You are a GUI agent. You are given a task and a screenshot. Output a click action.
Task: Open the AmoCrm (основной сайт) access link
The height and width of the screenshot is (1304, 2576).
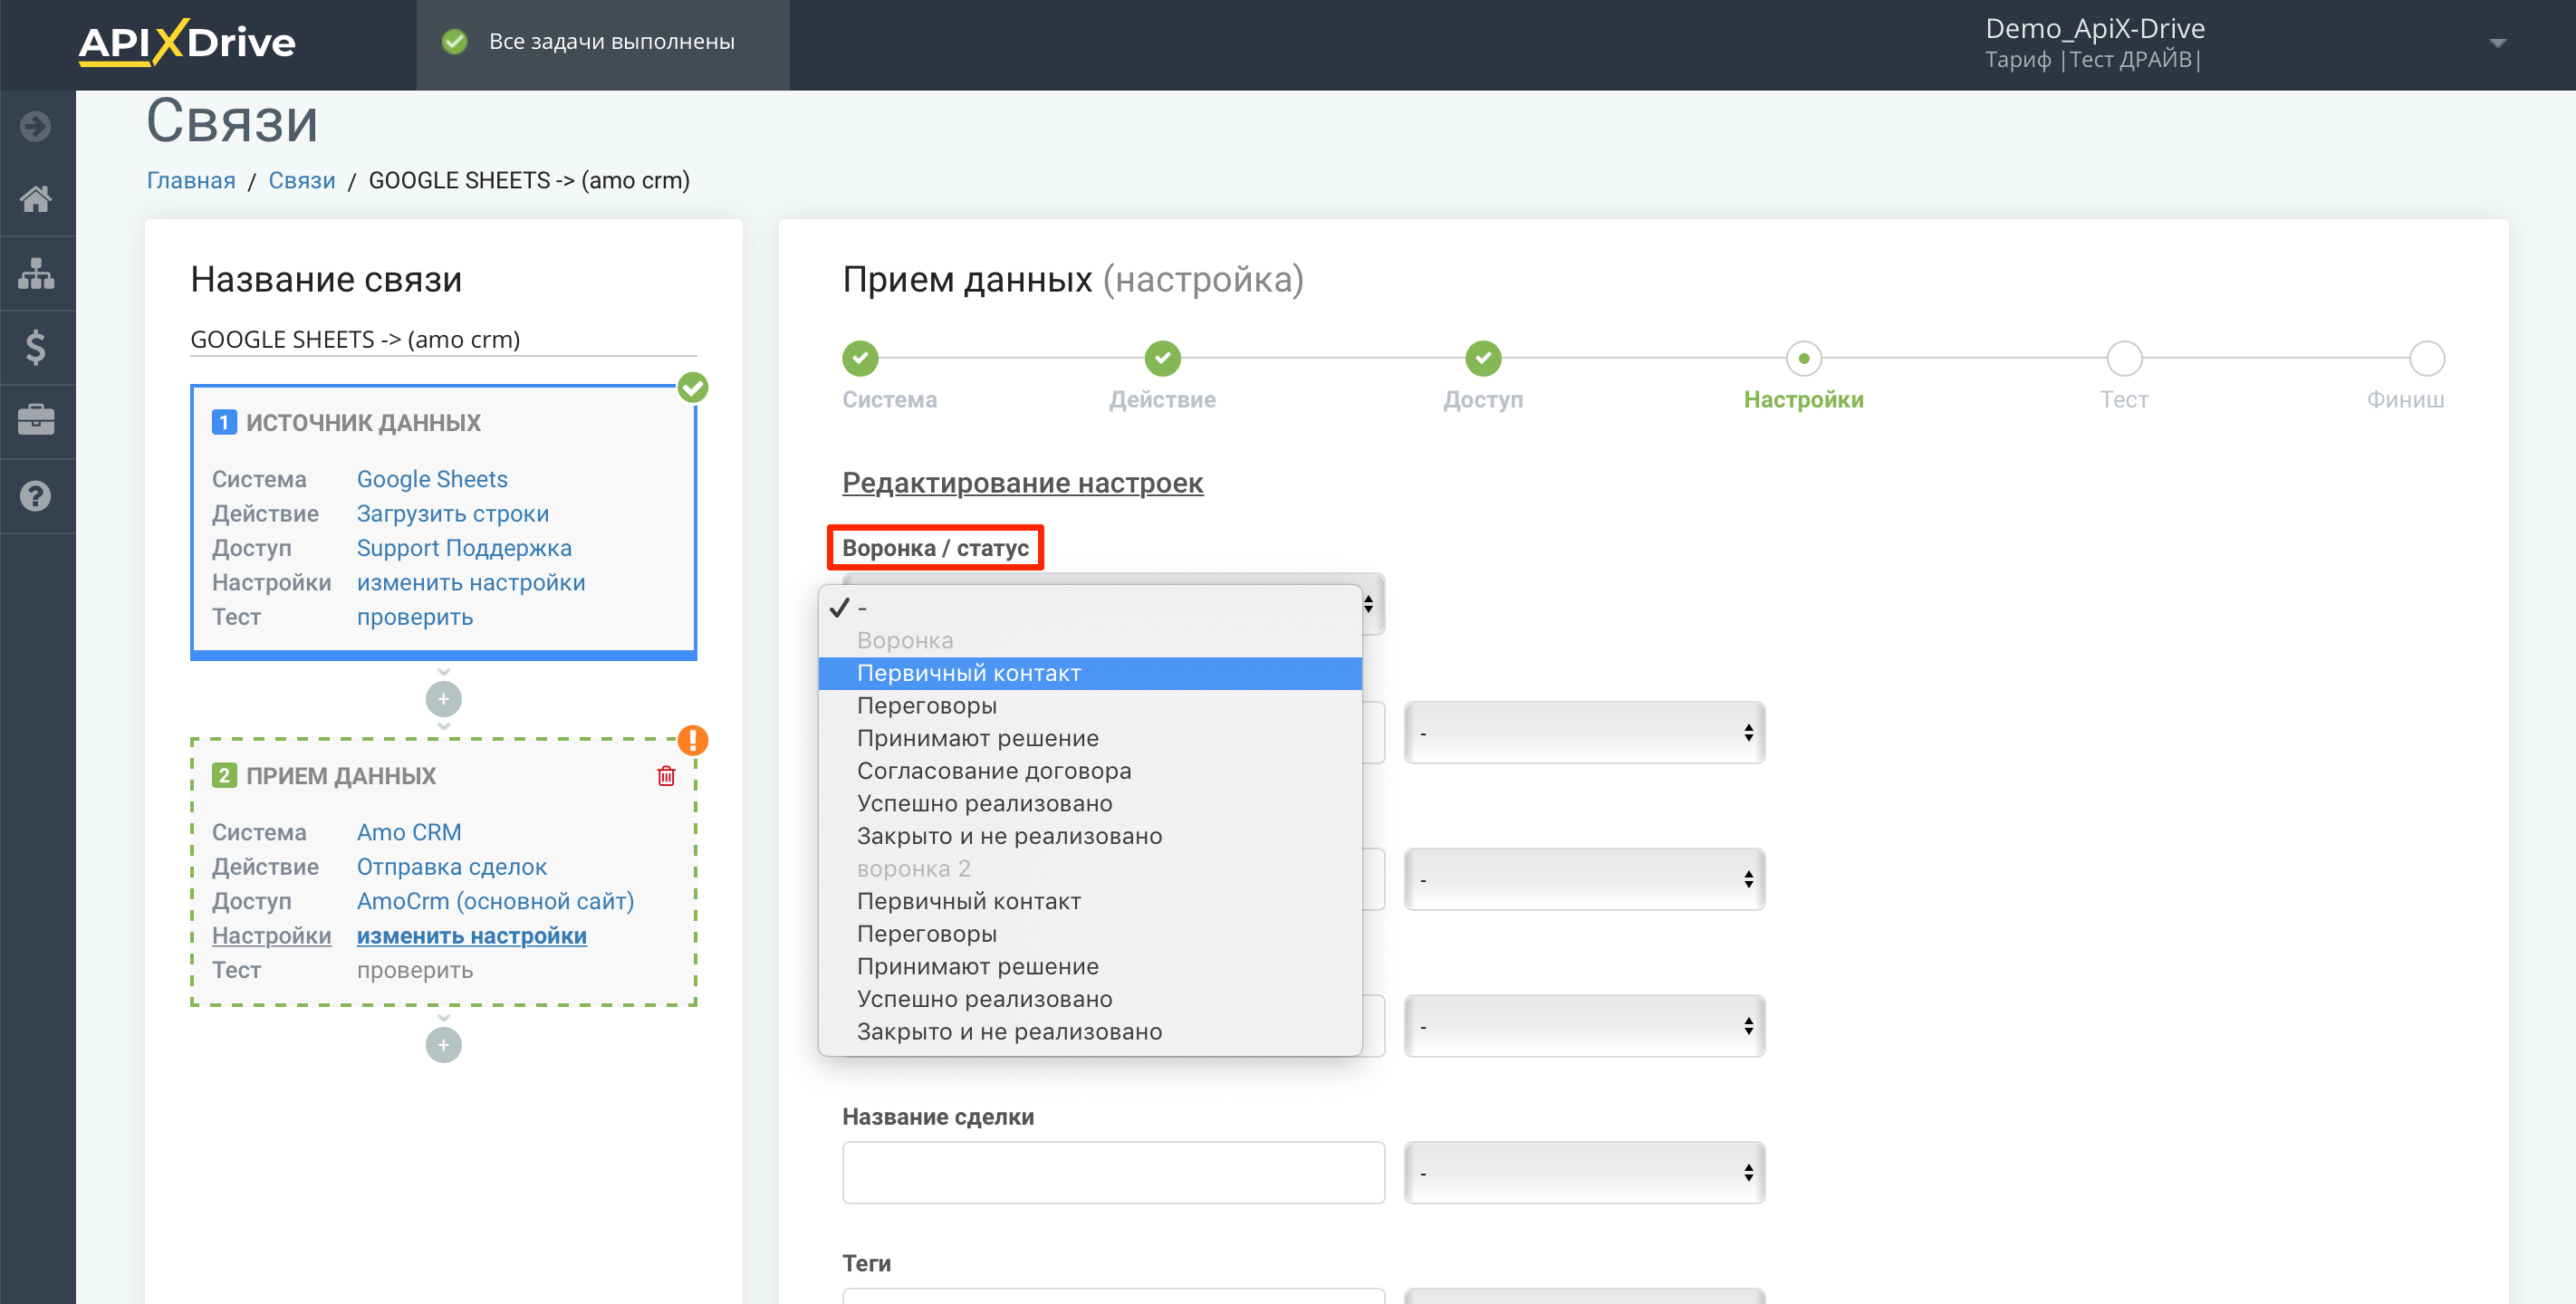[495, 901]
